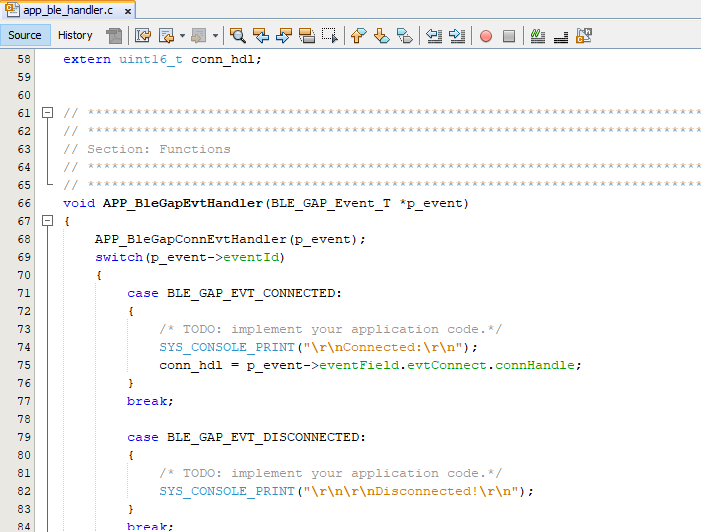Click Find Previous Occurrence icon
Viewport: 701px width, 532px height.
(x=261, y=36)
